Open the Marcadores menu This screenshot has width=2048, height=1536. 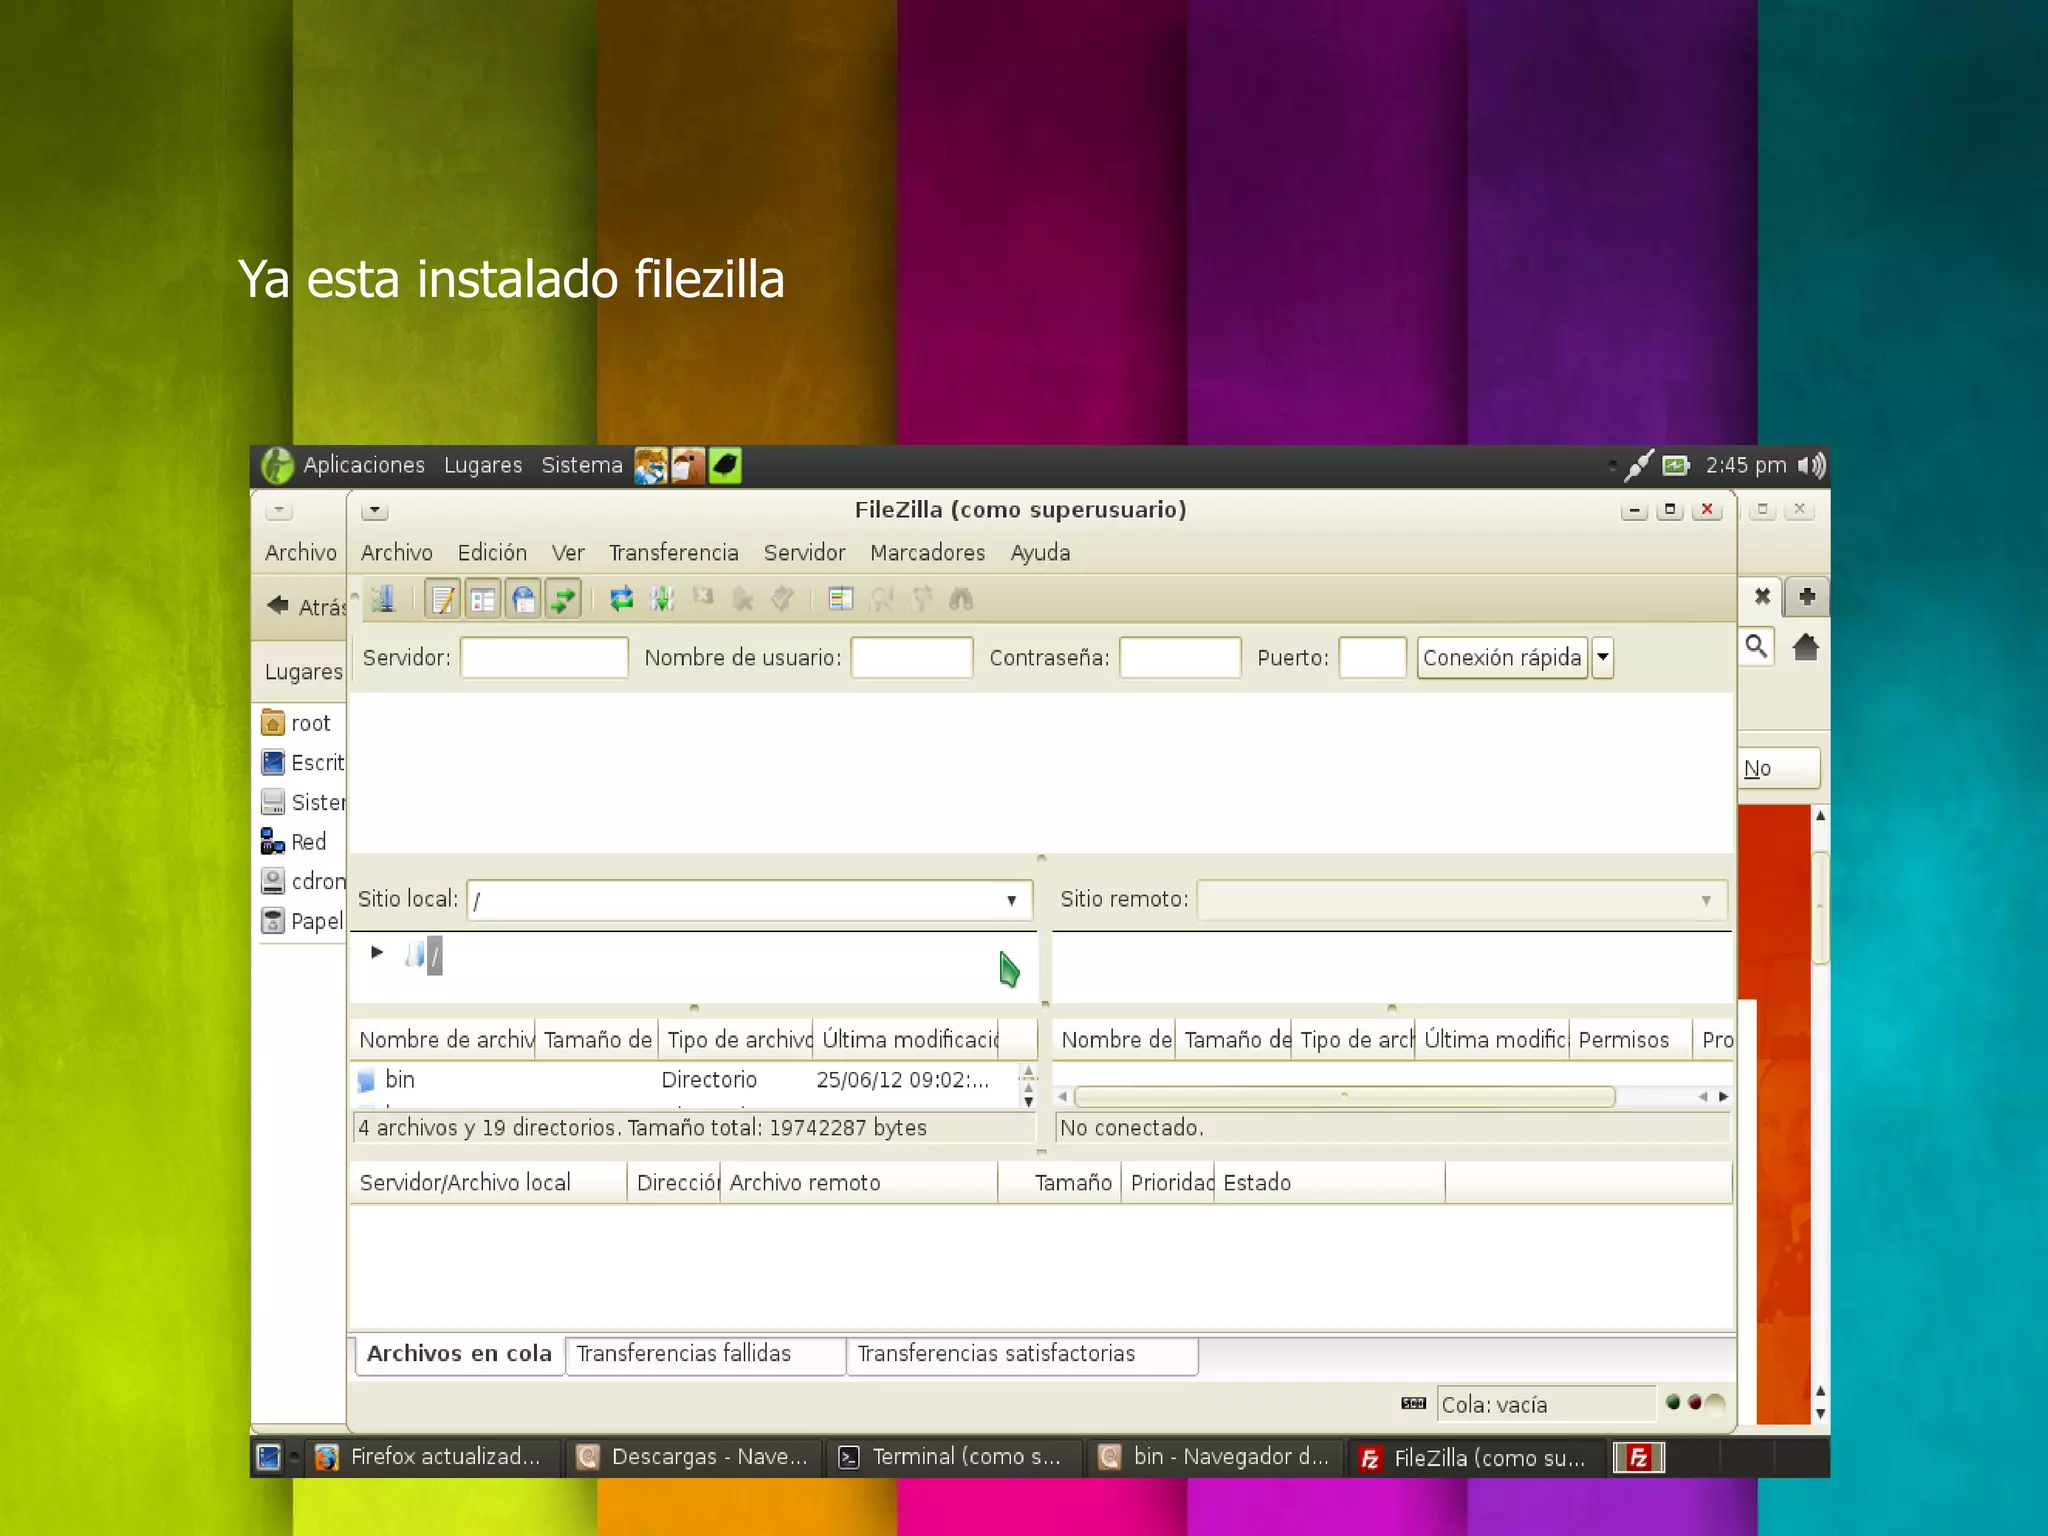927,552
